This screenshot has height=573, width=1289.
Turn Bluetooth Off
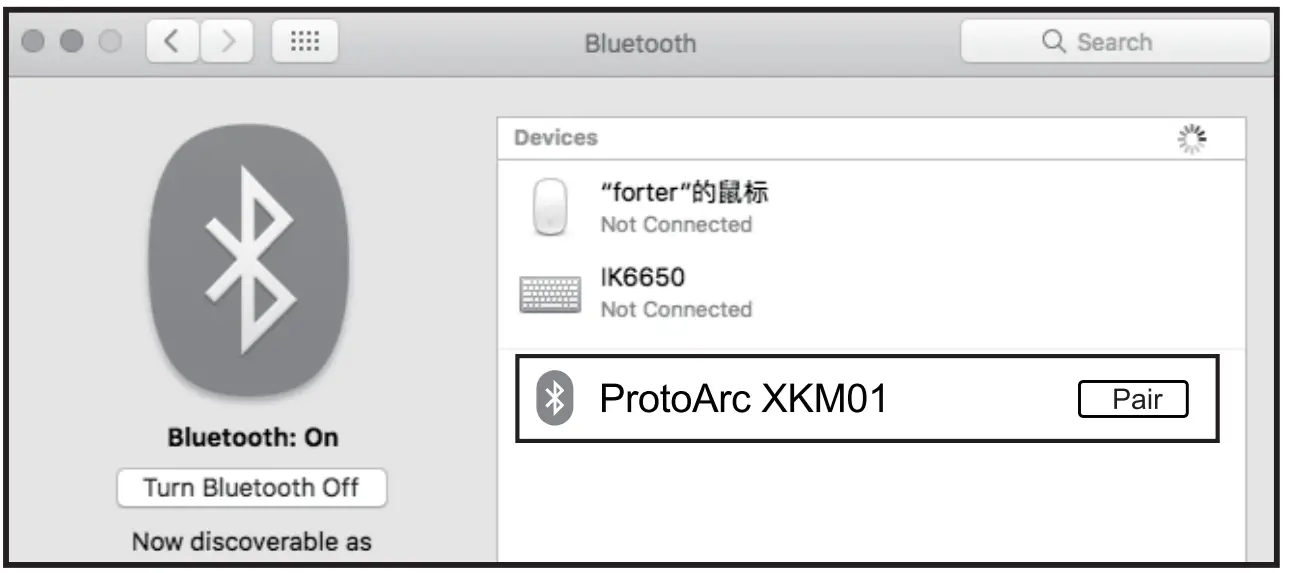251,488
